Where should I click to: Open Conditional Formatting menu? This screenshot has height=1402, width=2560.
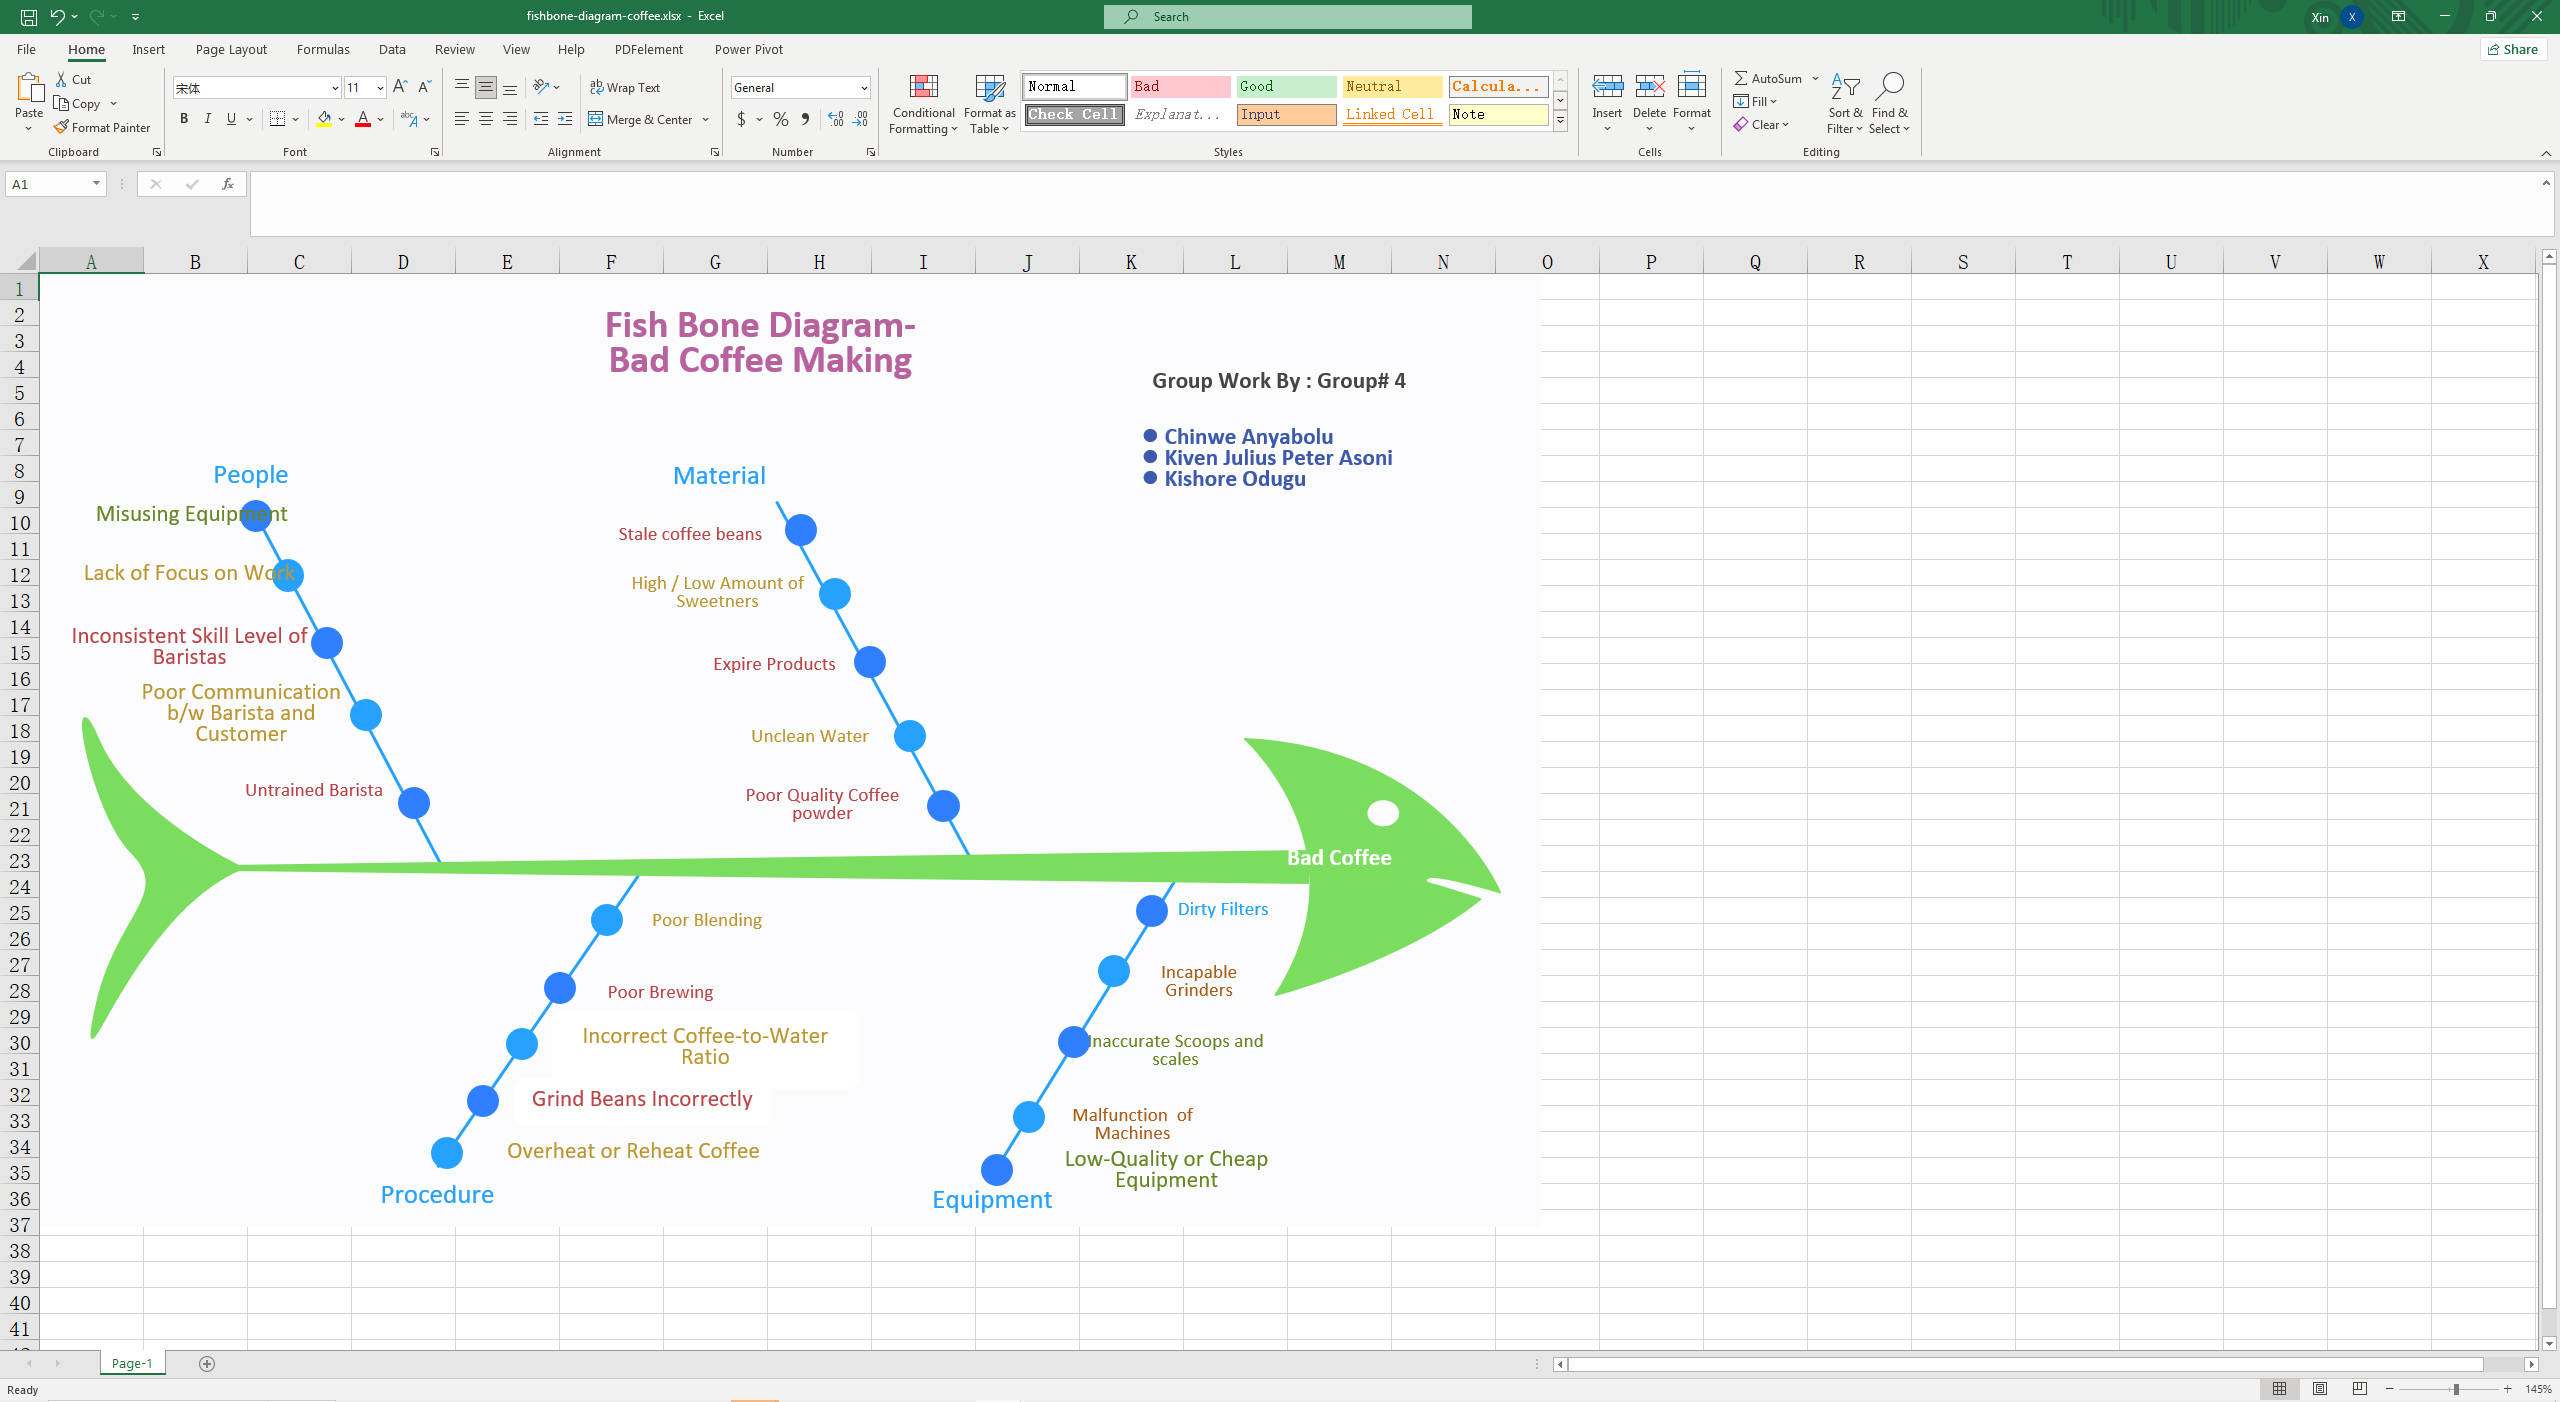click(923, 104)
